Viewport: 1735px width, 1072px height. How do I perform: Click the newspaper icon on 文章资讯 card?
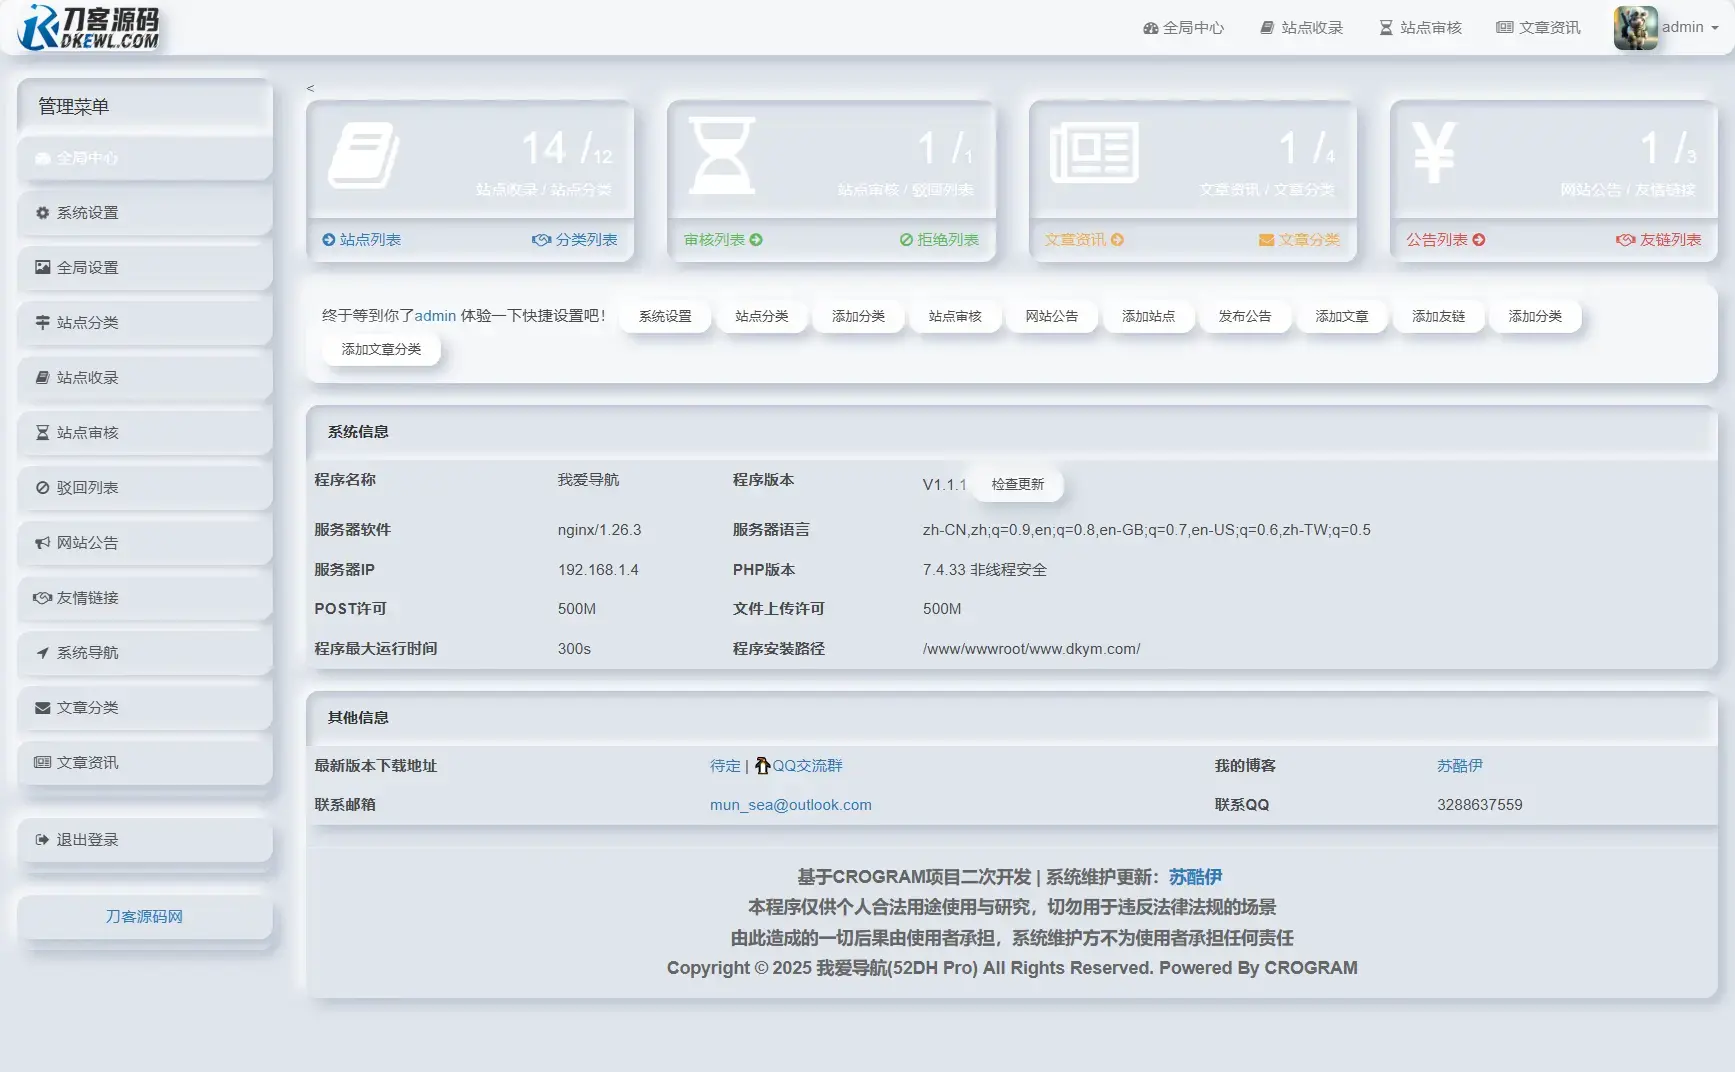(x=1094, y=152)
